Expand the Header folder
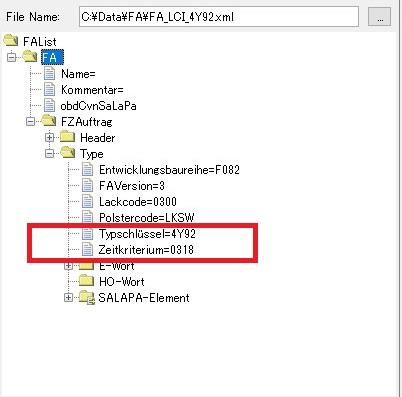 click(49, 137)
